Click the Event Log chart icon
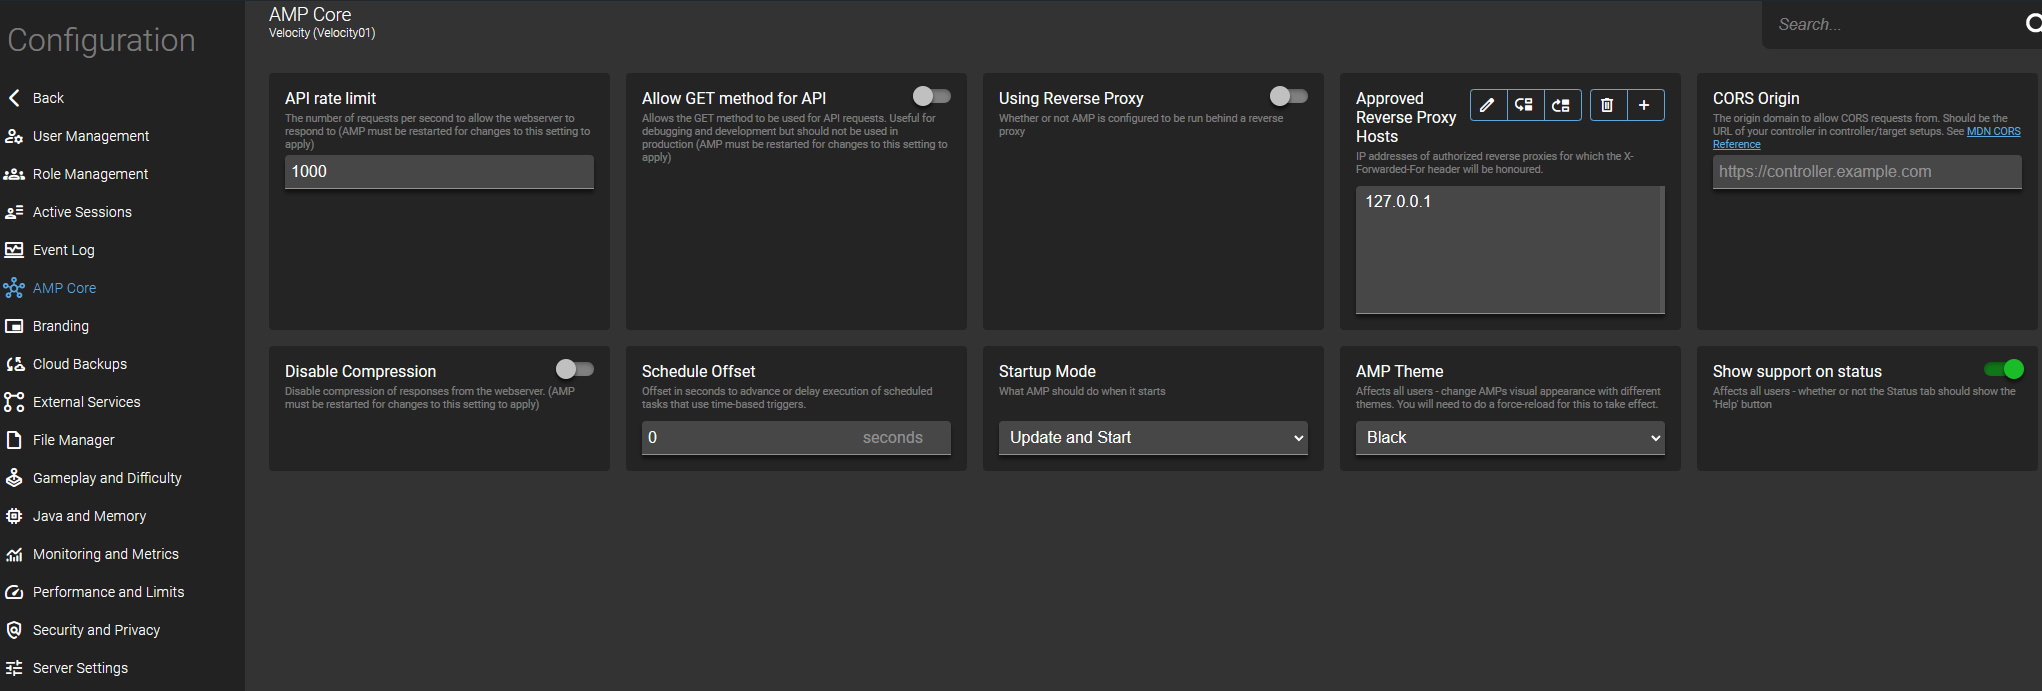The image size is (2042, 691). coord(14,250)
